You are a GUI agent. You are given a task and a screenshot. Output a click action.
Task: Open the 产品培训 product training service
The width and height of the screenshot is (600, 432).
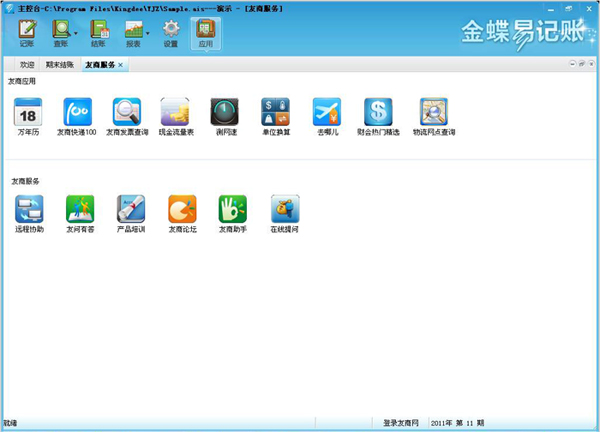point(131,214)
